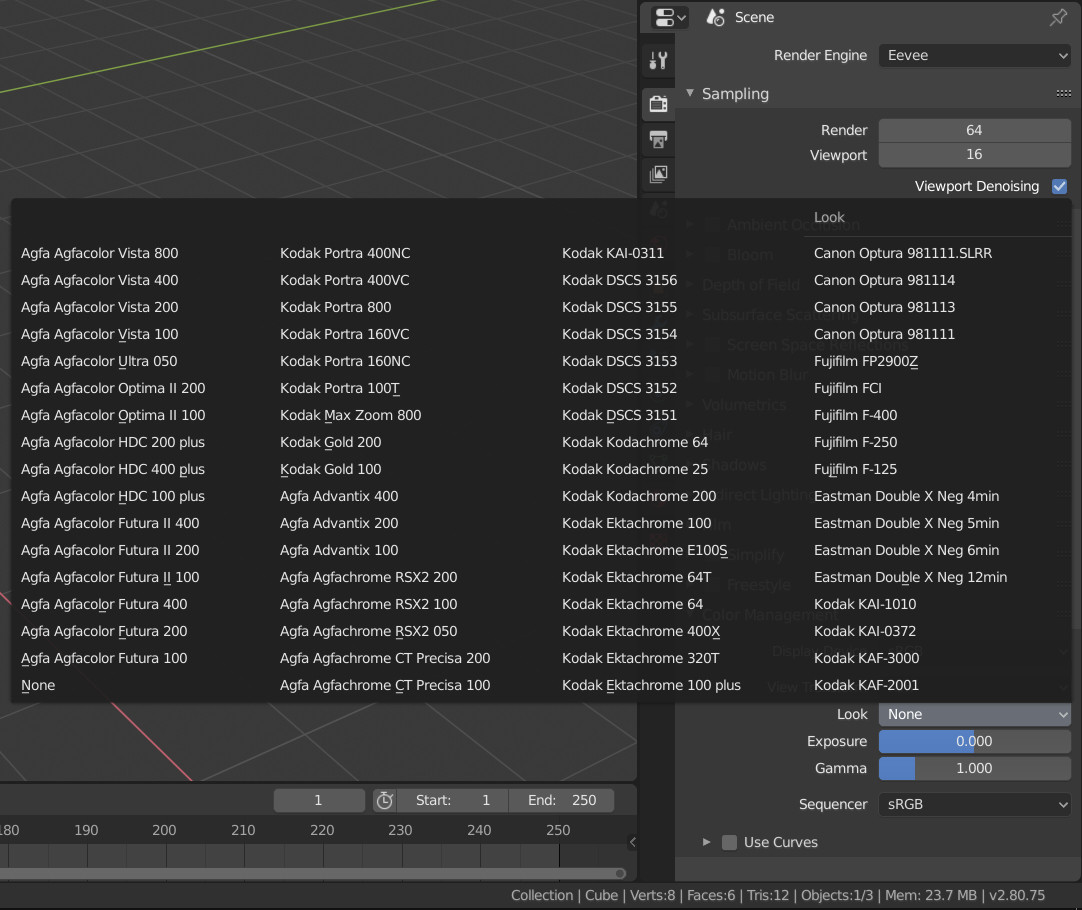This screenshot has height=910, width=1082.
Task: Toggle the Use Curves section open
Action: tap(707, 842)
